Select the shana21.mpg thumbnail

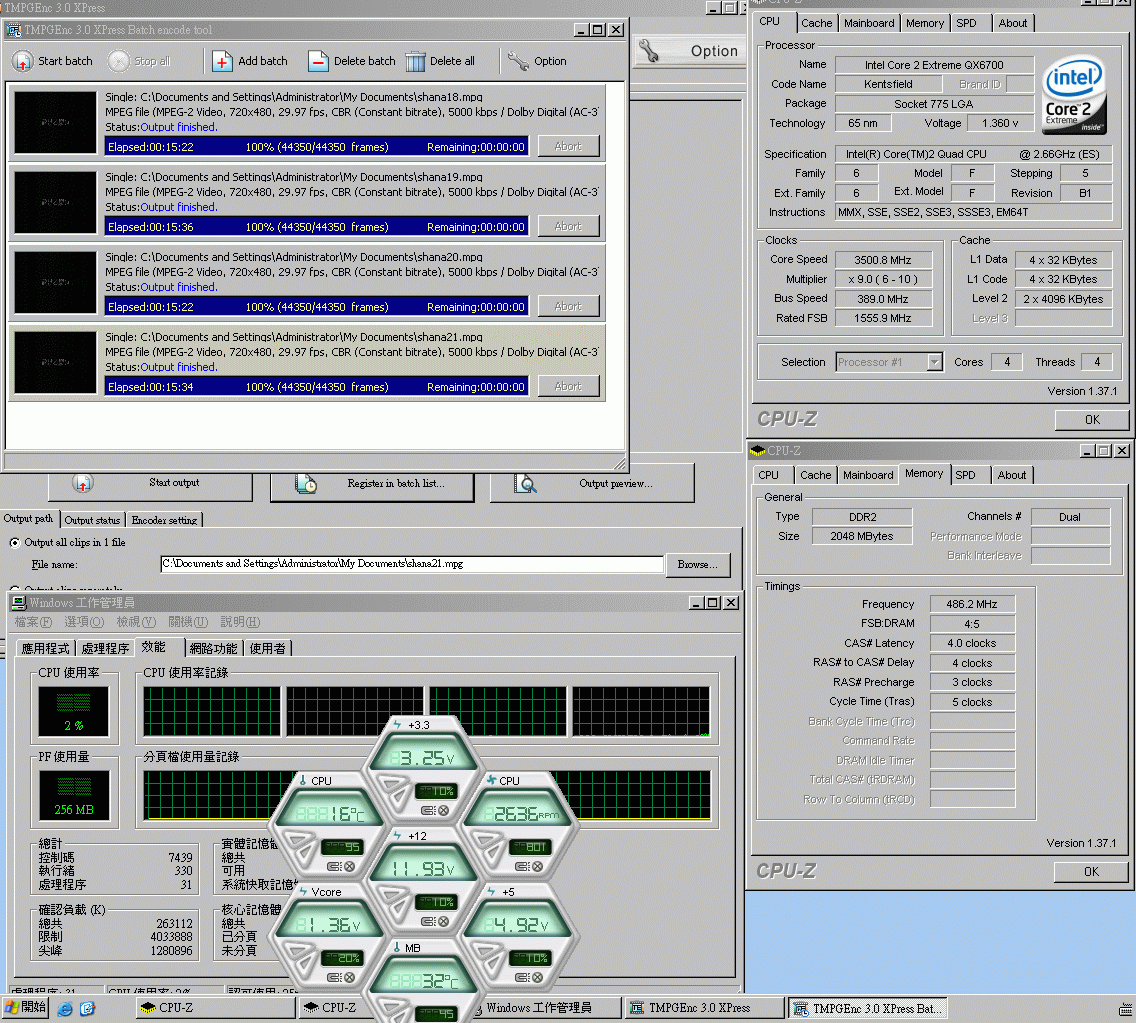(56, 362)
